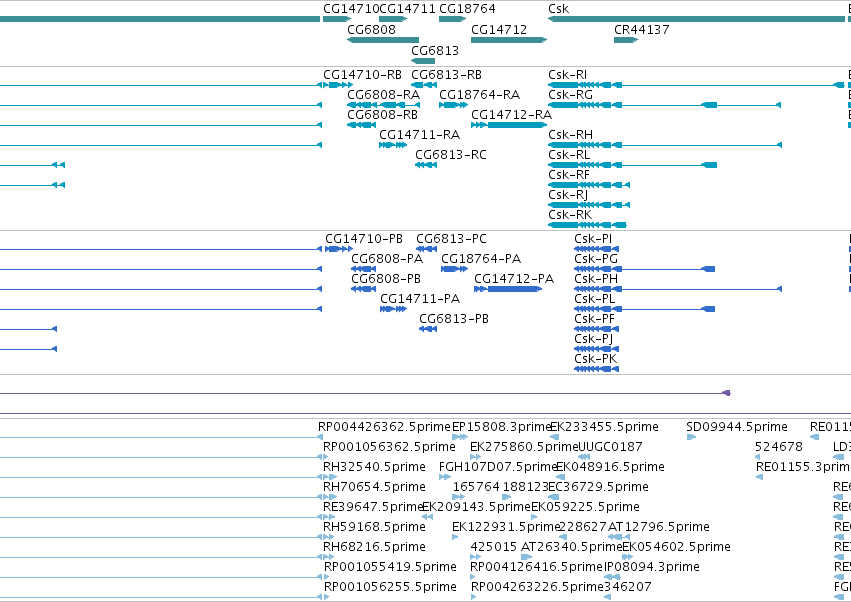This screenshot has width=851, height=602.
Task: Click EST EK059225.5prime
Action: (534, 517)
